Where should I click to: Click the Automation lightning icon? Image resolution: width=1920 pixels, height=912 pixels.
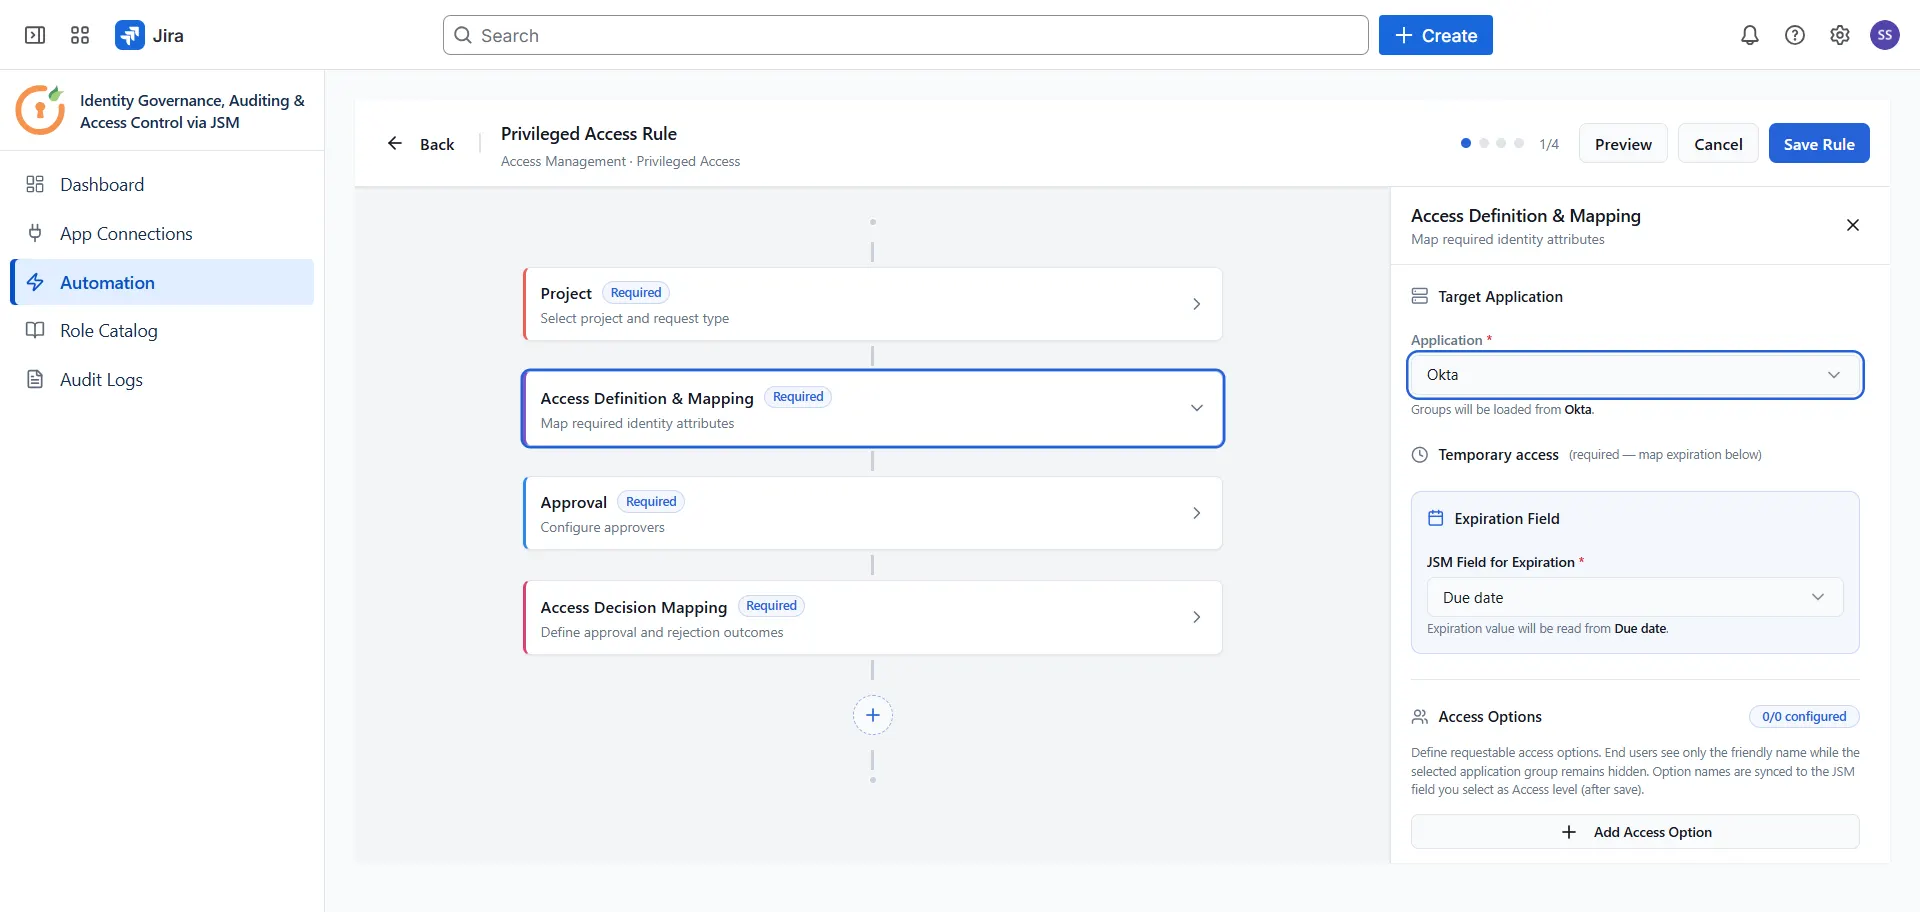[35, 282]
